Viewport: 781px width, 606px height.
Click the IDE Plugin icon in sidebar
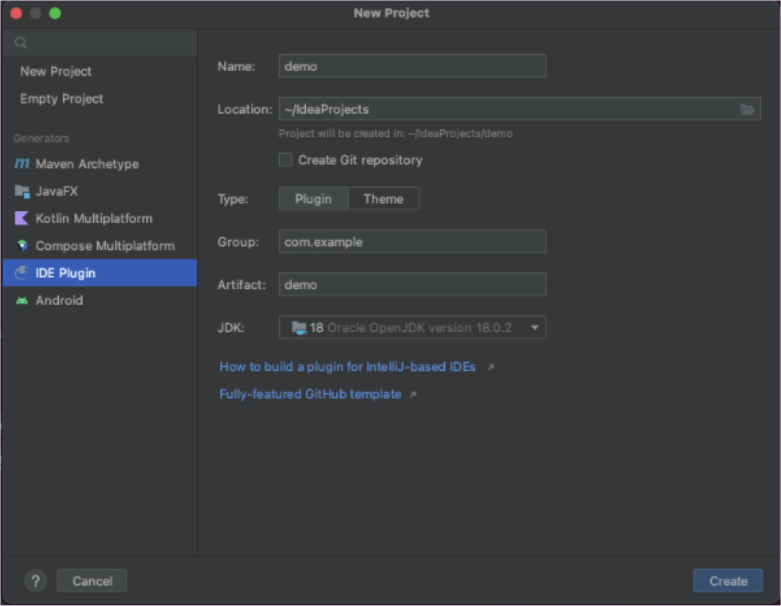(21, 273)
